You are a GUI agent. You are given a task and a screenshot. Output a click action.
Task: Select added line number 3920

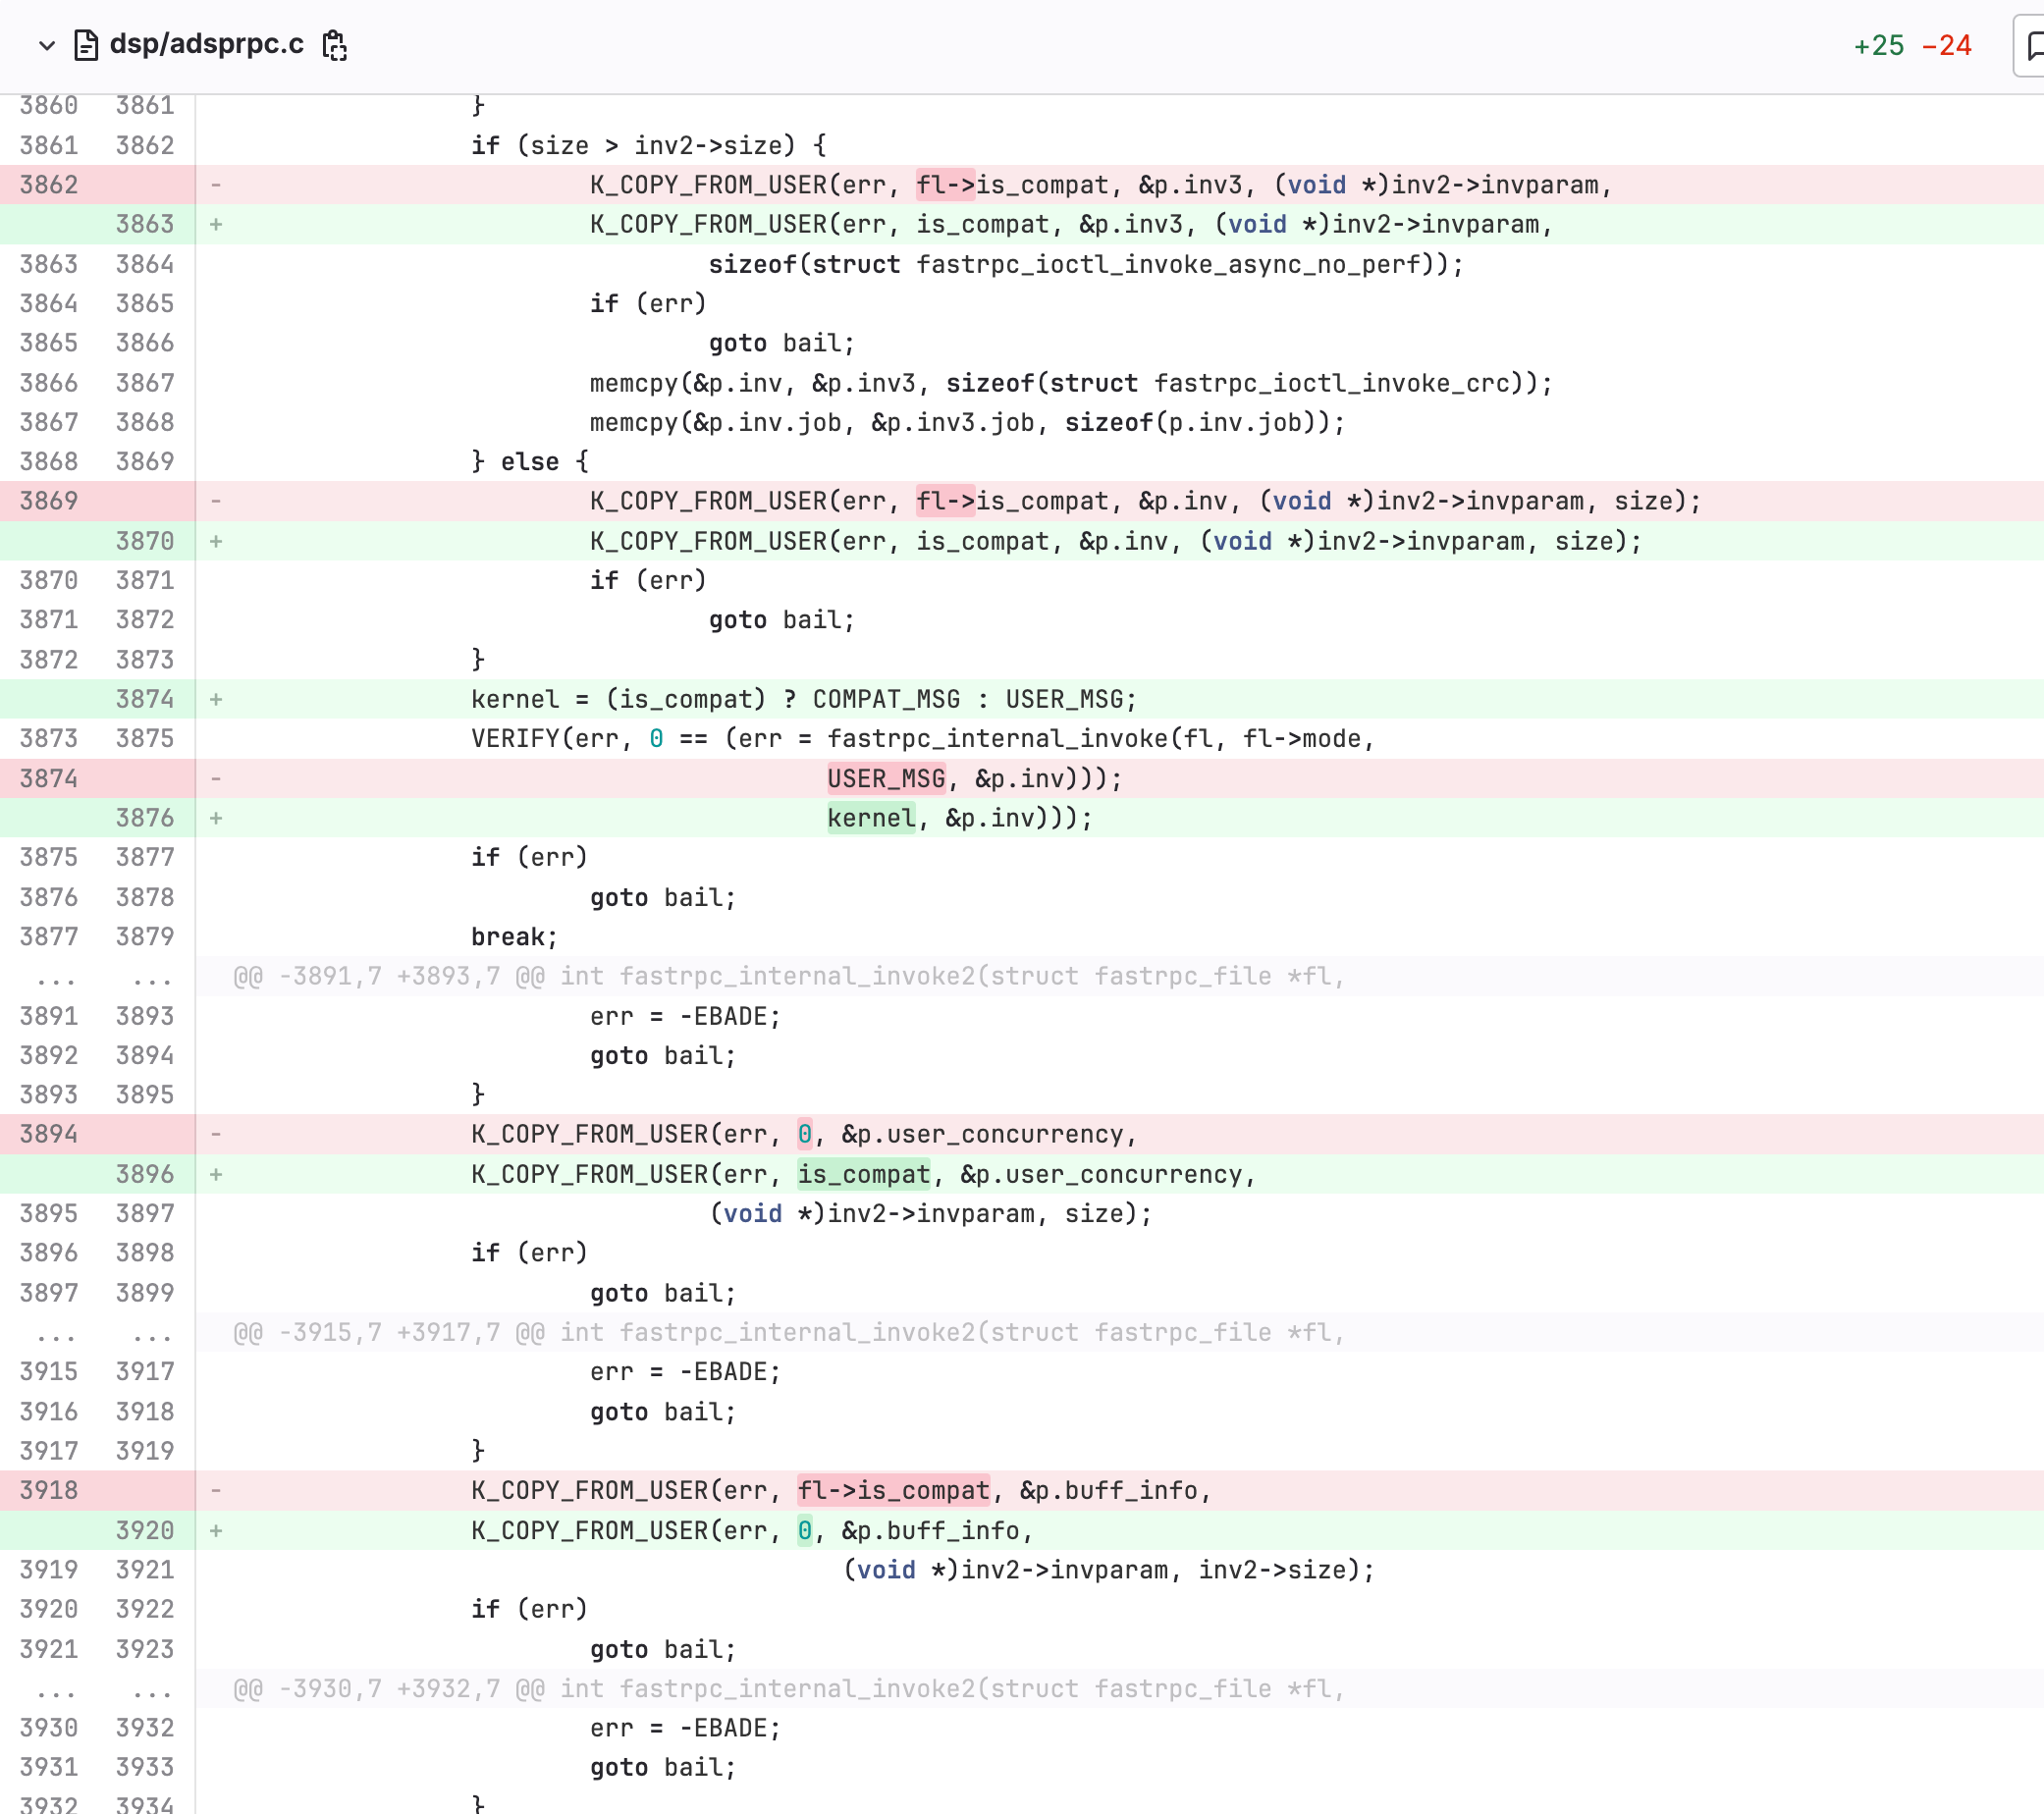(x=145, y=1530)
